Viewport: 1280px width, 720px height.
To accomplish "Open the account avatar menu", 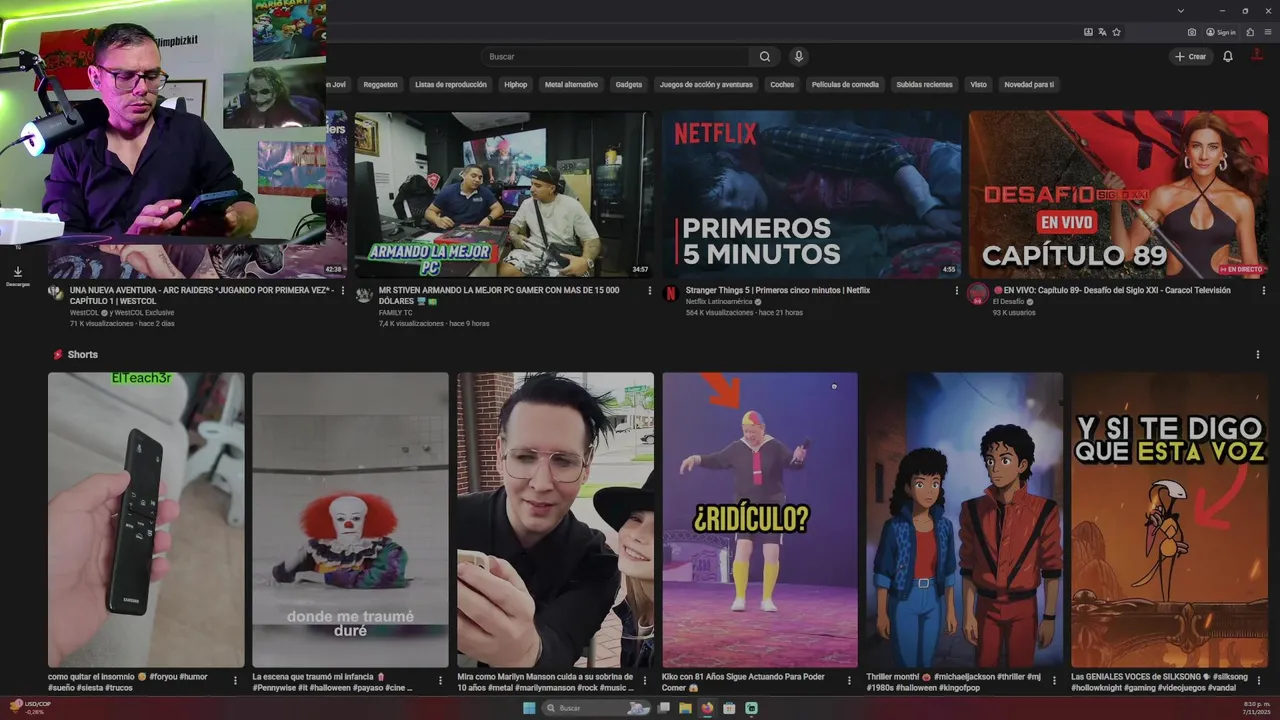I will [x=1255, y=57].
